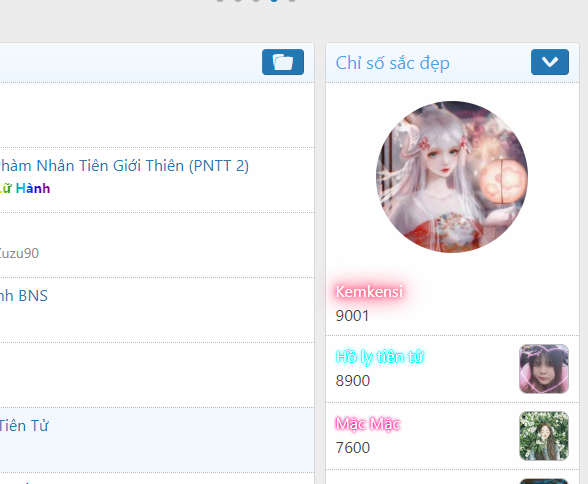Select the active blue carousel dot
Viewport: 588px width, 484px height.
pos(274,0)
